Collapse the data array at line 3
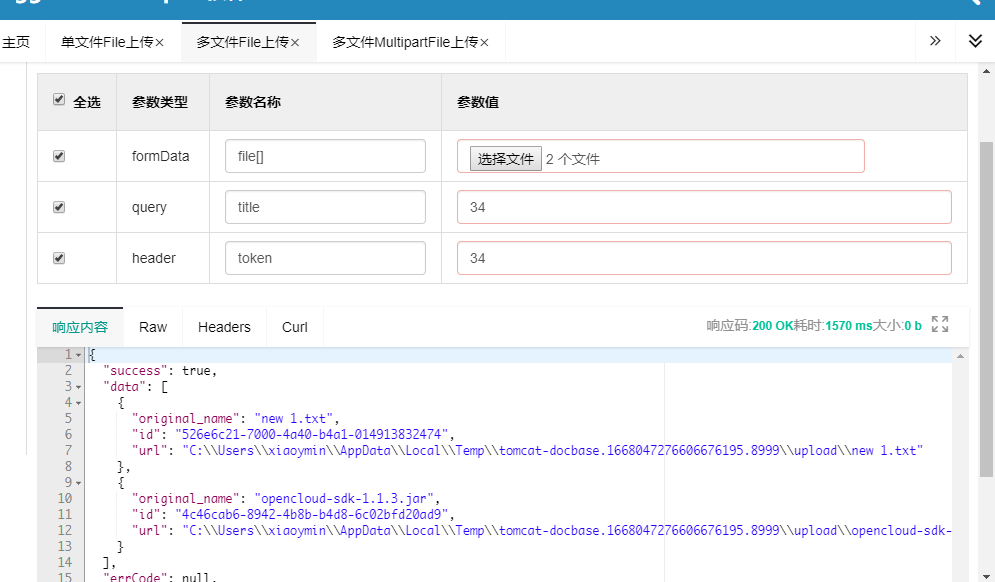995x582 pixels. [79, 387]
